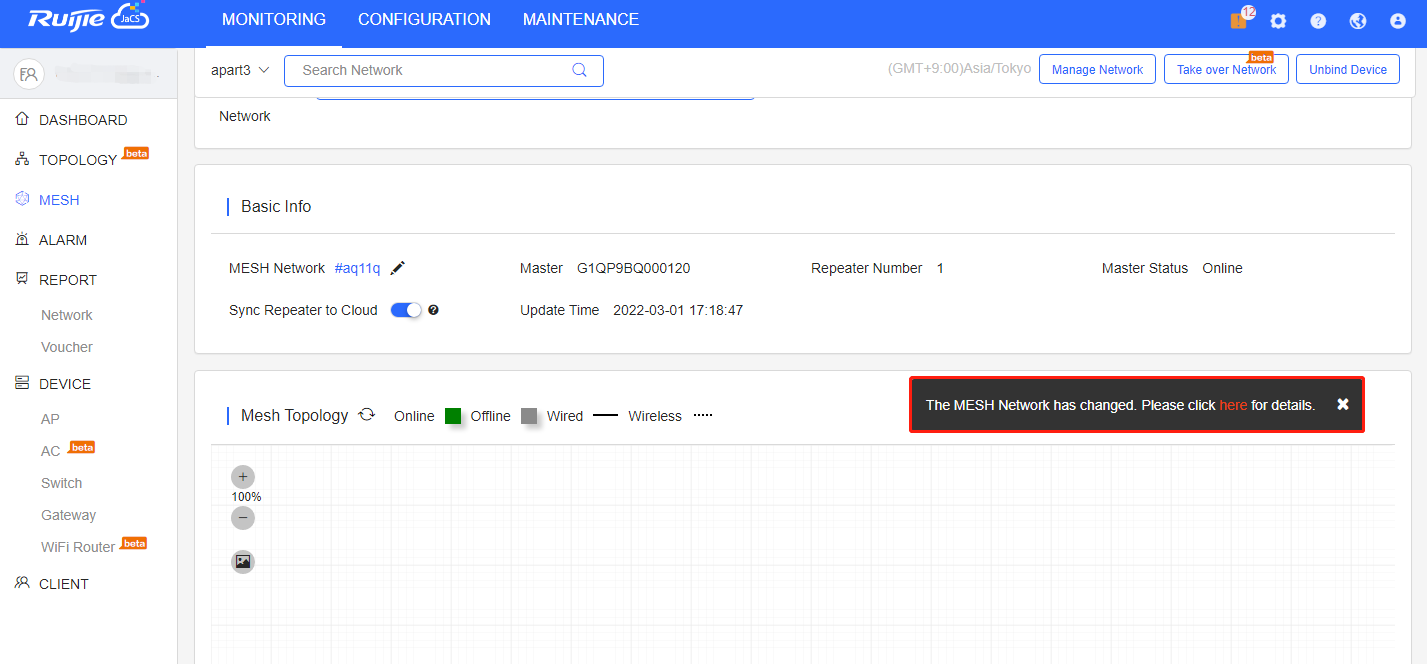
Task: Click the topology background image icon
Action: tap(243, 562)
